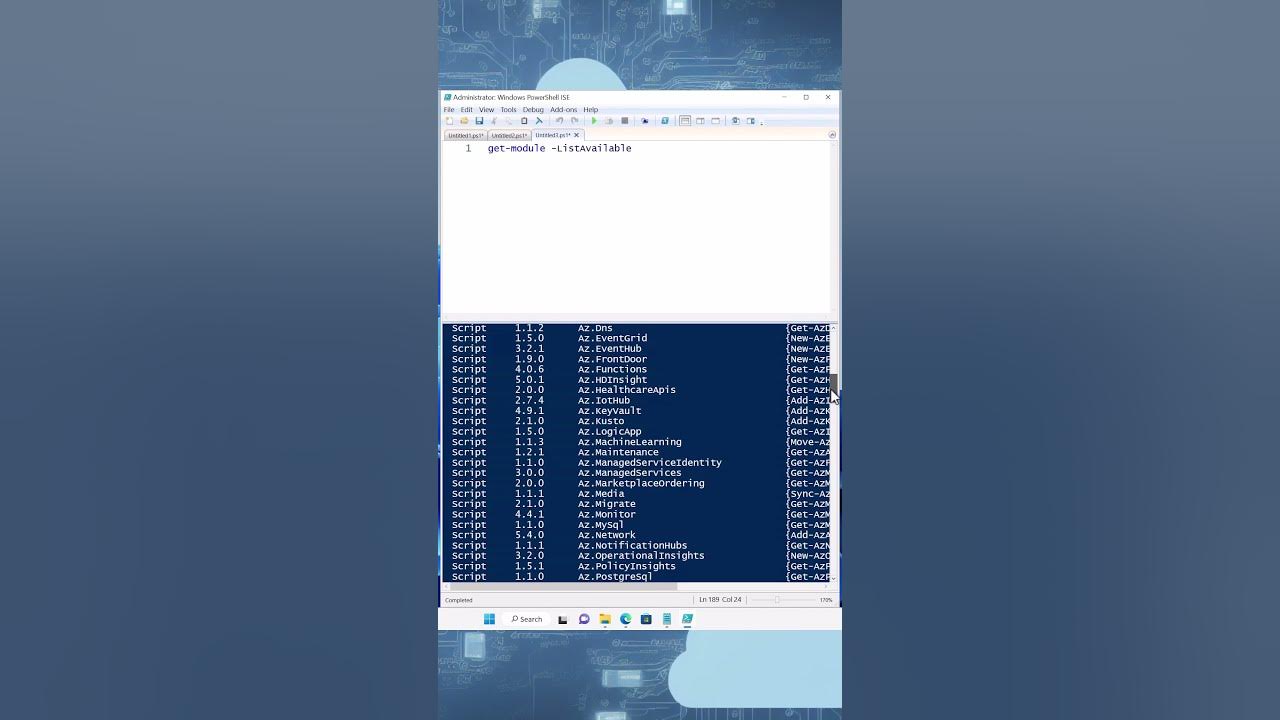Open the Chat icon on the taskbar

pyautogui.click(x=584, y=619)
